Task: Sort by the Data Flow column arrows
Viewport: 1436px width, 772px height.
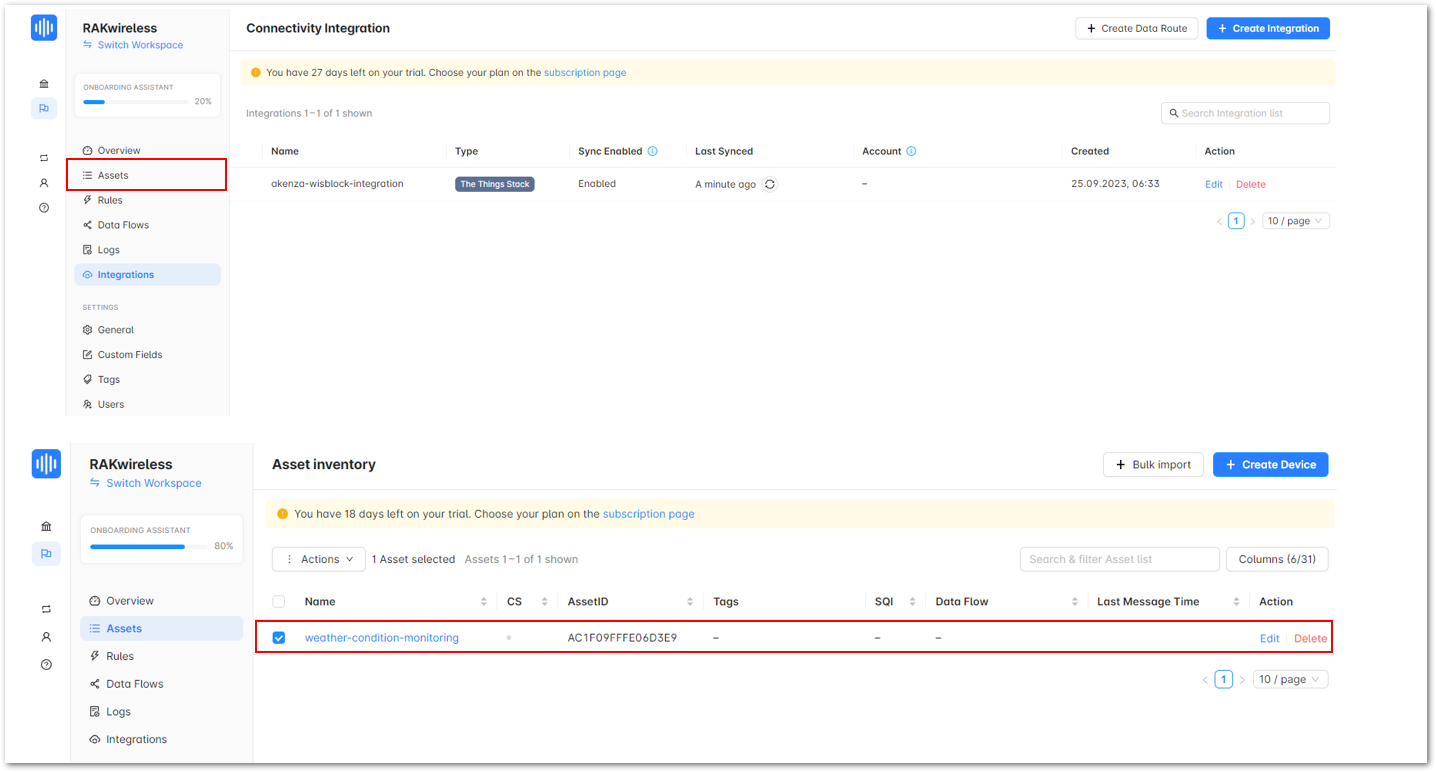Action: point(1075,601)
